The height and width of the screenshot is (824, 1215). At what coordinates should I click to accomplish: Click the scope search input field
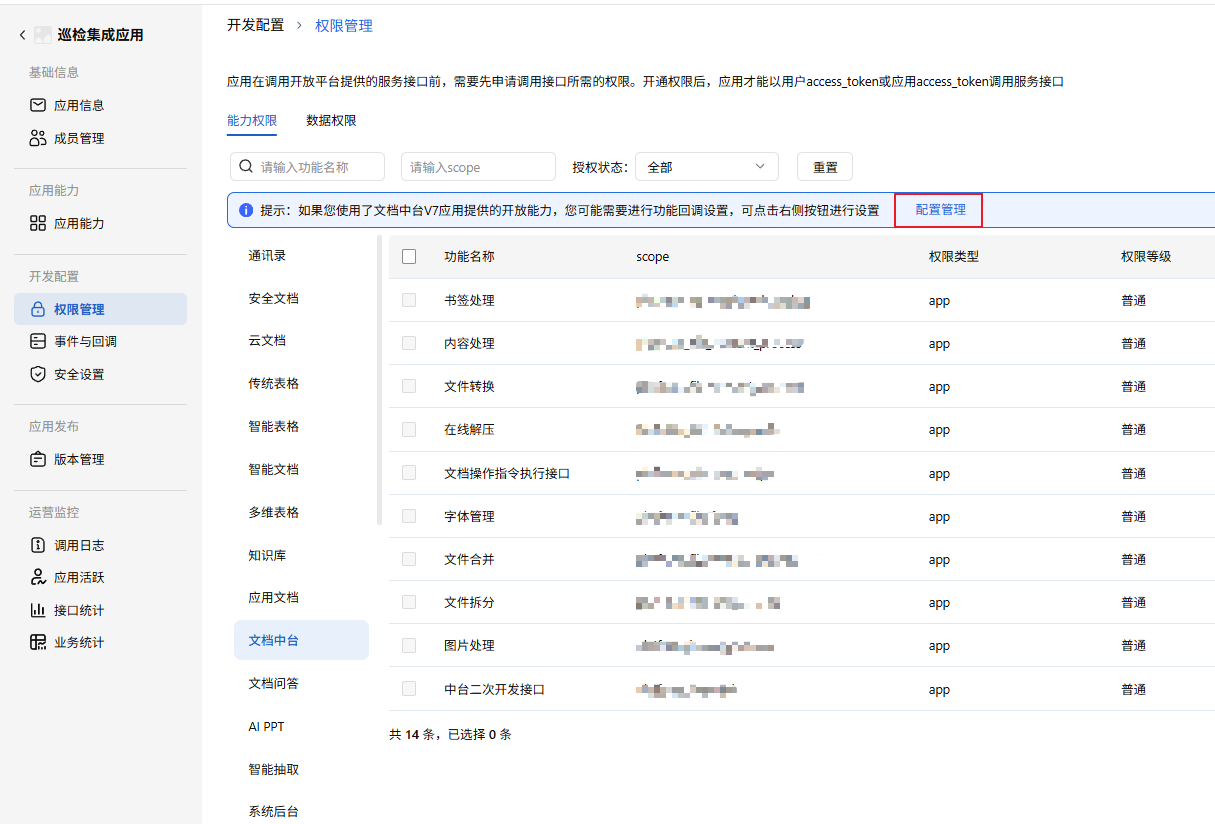[x=477, y=166]
